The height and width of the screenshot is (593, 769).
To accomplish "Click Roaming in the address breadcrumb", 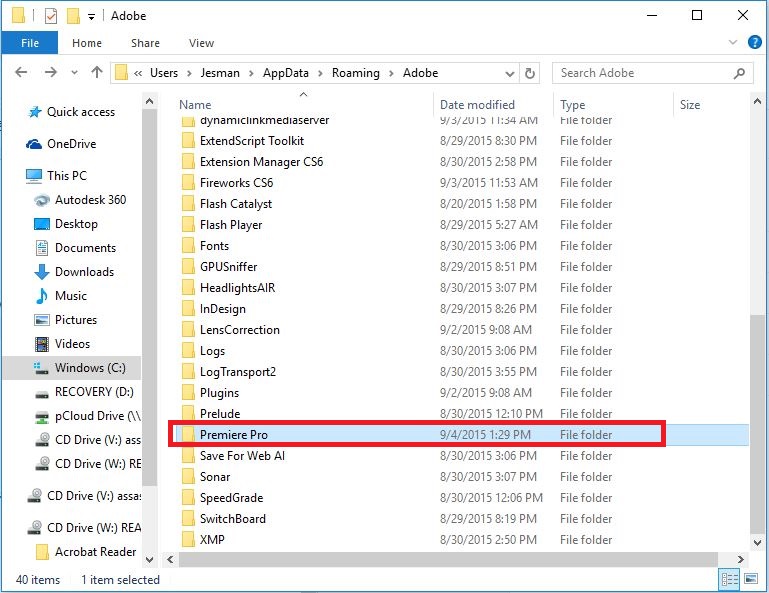I will coord(356,73).
